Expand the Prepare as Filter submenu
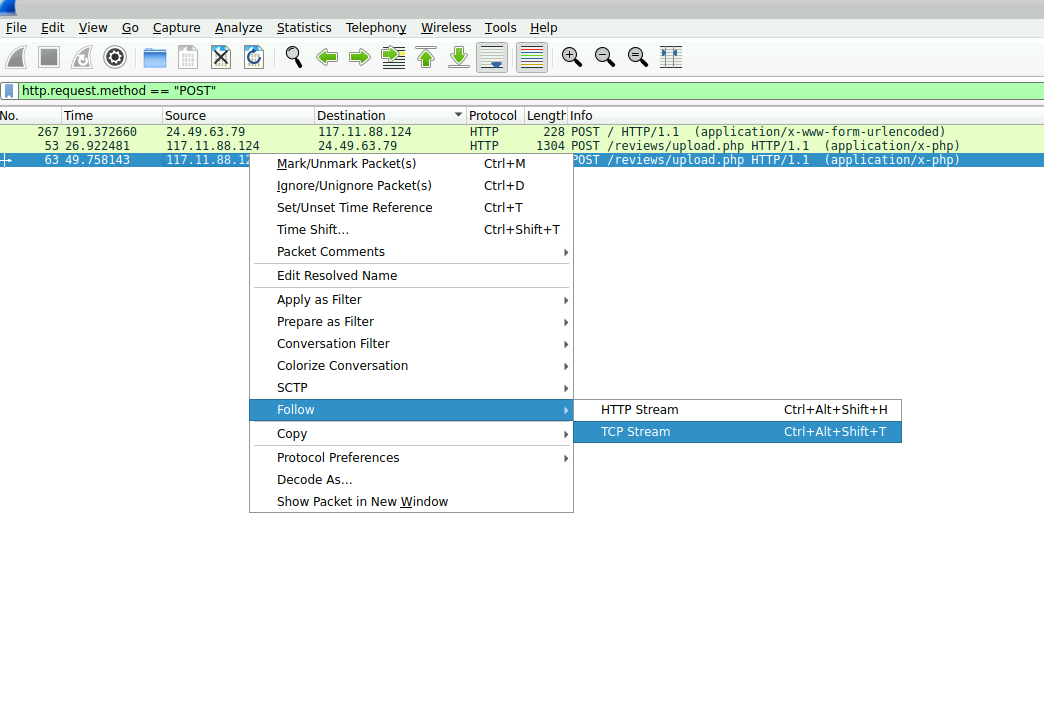 (x=411, y=322)
